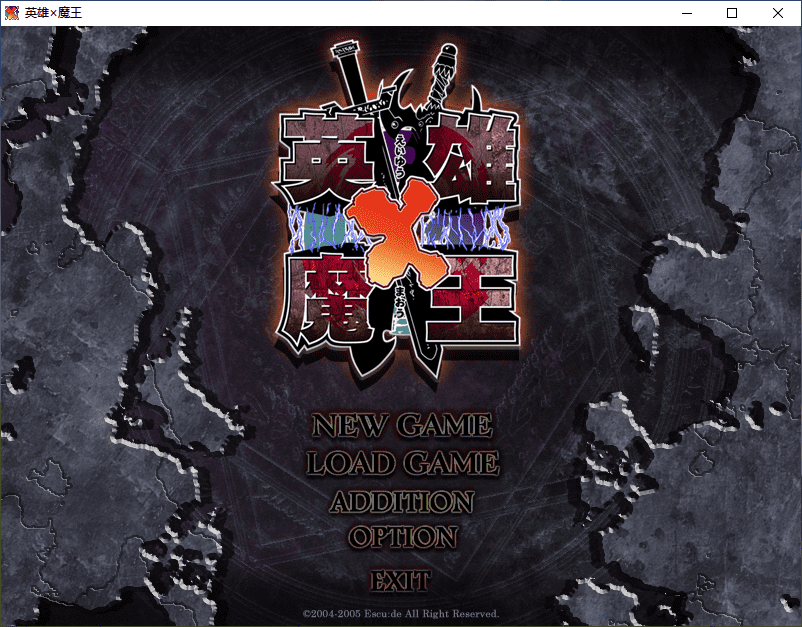Viewport: 802px width, 627px height.
Task: Click the 雄 kanji in the logo
Action: tap(473, 158)
